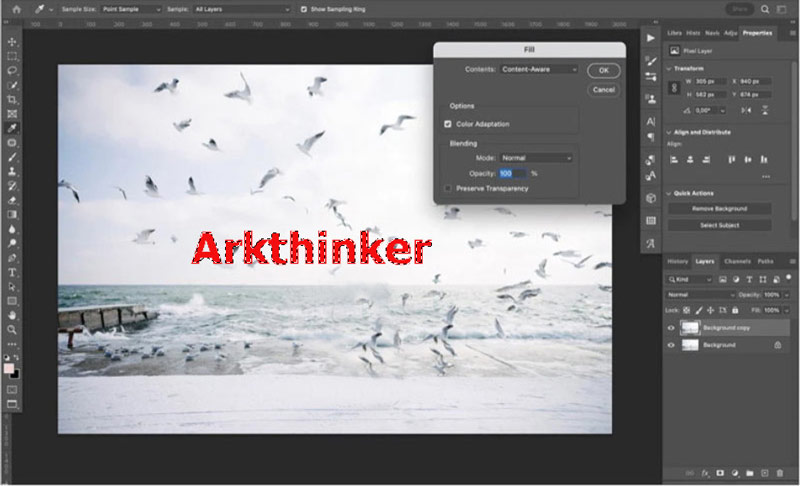Open the Kind filter dropdown in Layers
This screenshot has height=486, width=800.
(x=689, y=279)
